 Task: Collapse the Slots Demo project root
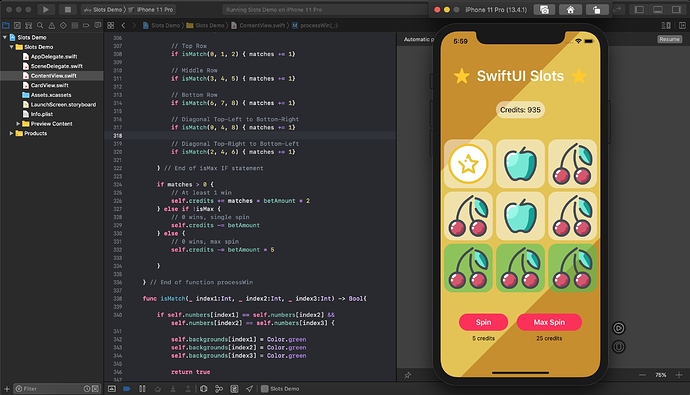pyautogui.click(x=5, y=37)
